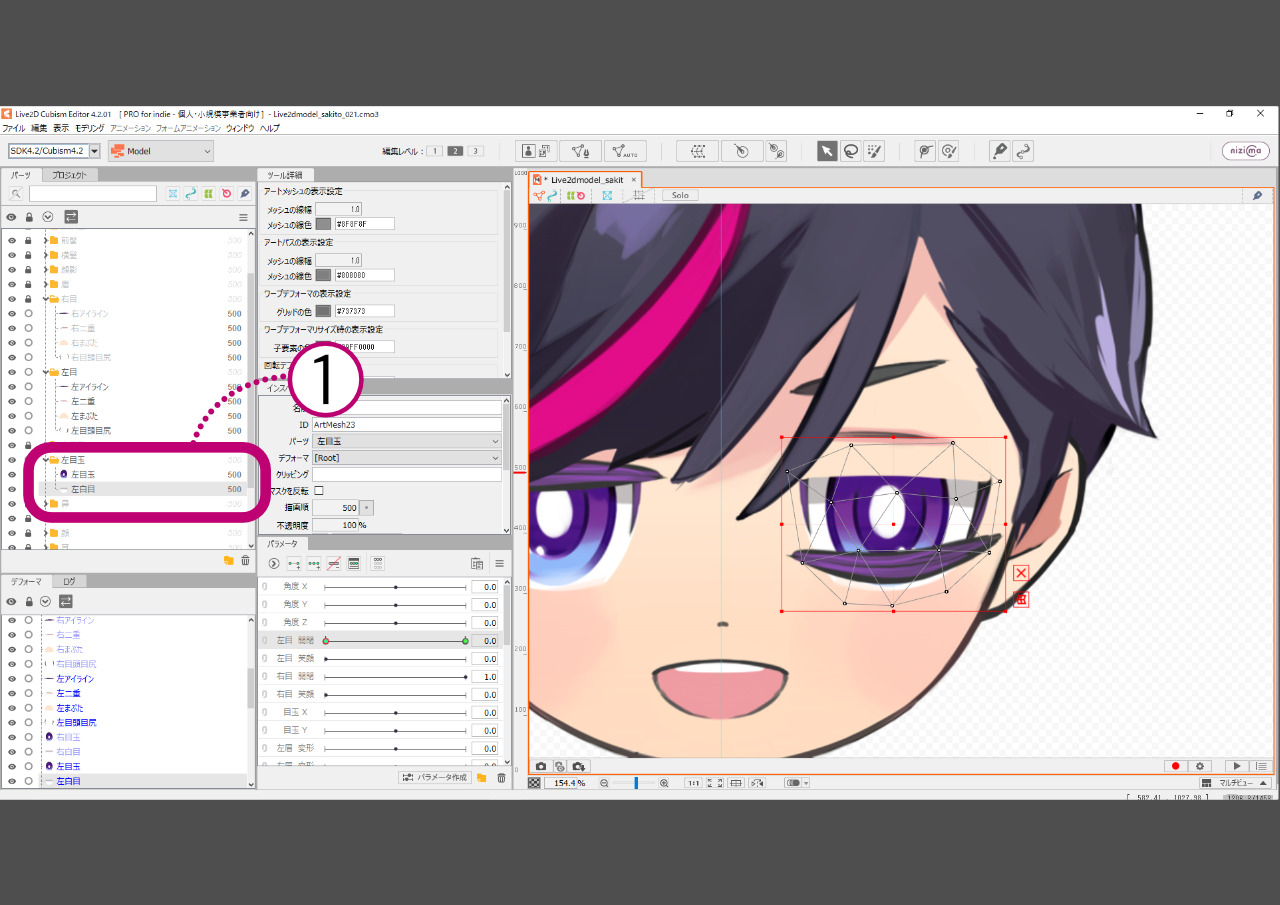The image size is (1280, 905).
Task: Switch to the プロジェクト tab
Action: (69, 175)
